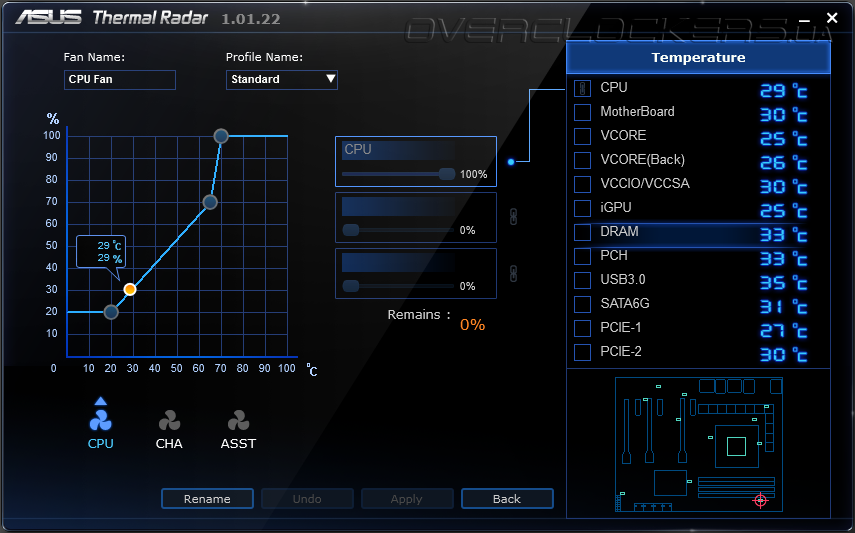
Task: Click the Back button
Action: pos(507,499)
